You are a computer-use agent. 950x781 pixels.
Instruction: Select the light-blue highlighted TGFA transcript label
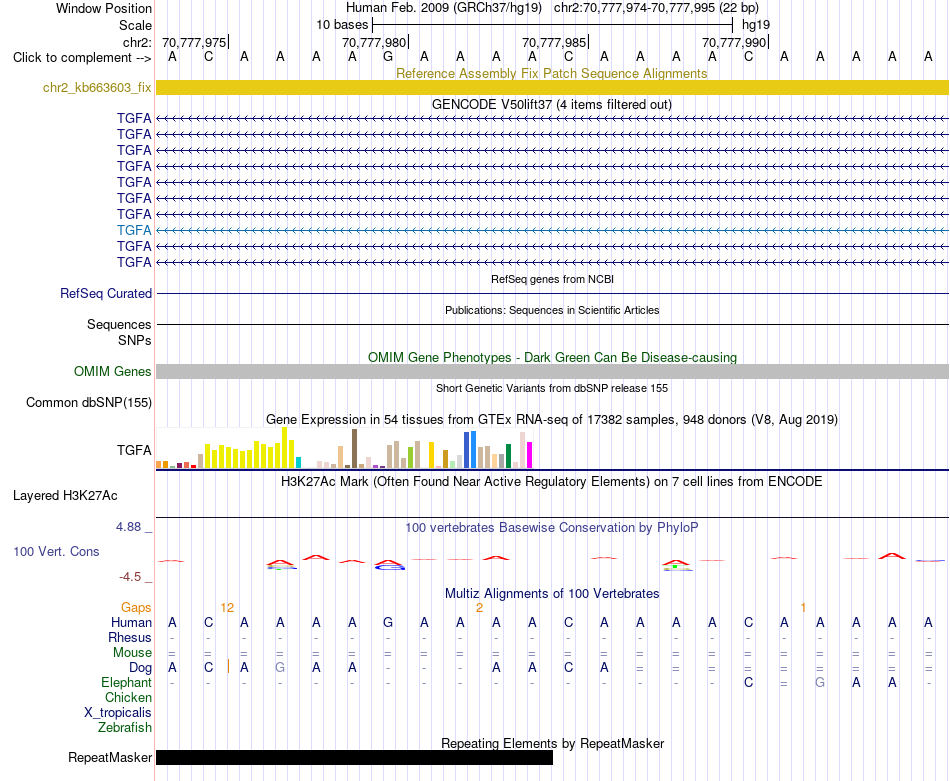click(134, 230)
